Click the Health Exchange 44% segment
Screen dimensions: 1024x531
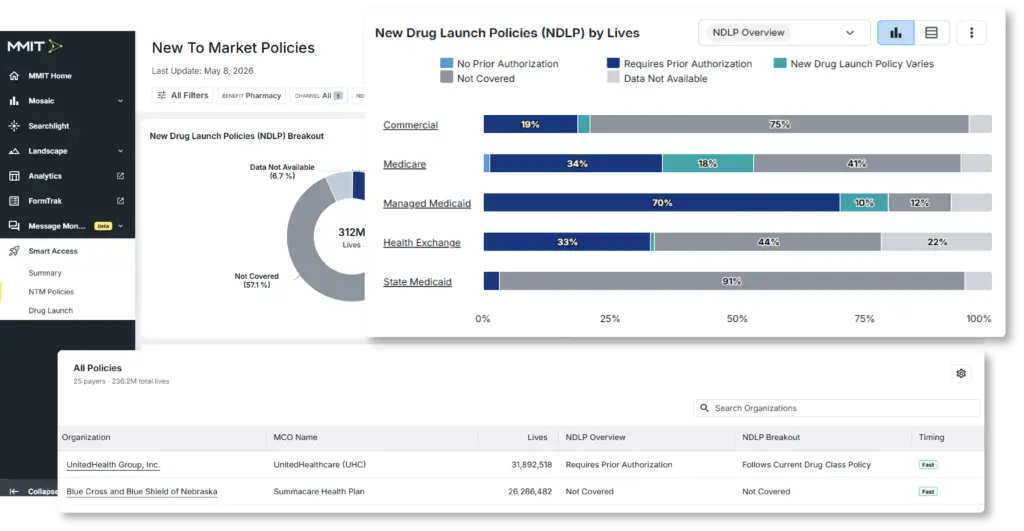[x=768, y=242]
